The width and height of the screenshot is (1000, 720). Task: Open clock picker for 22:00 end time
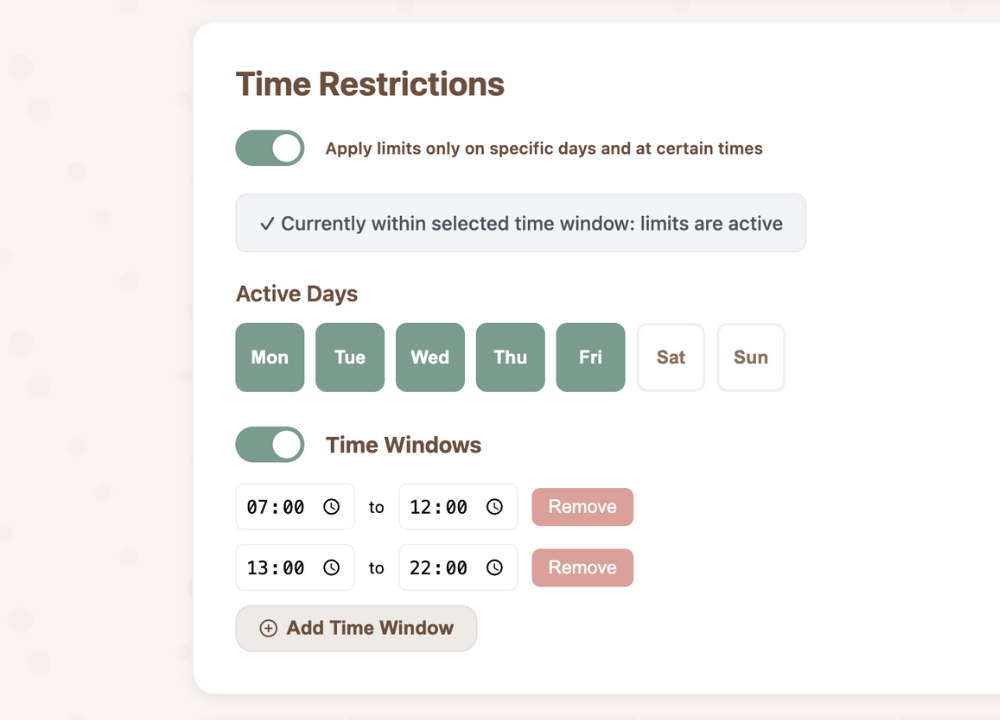494,568
